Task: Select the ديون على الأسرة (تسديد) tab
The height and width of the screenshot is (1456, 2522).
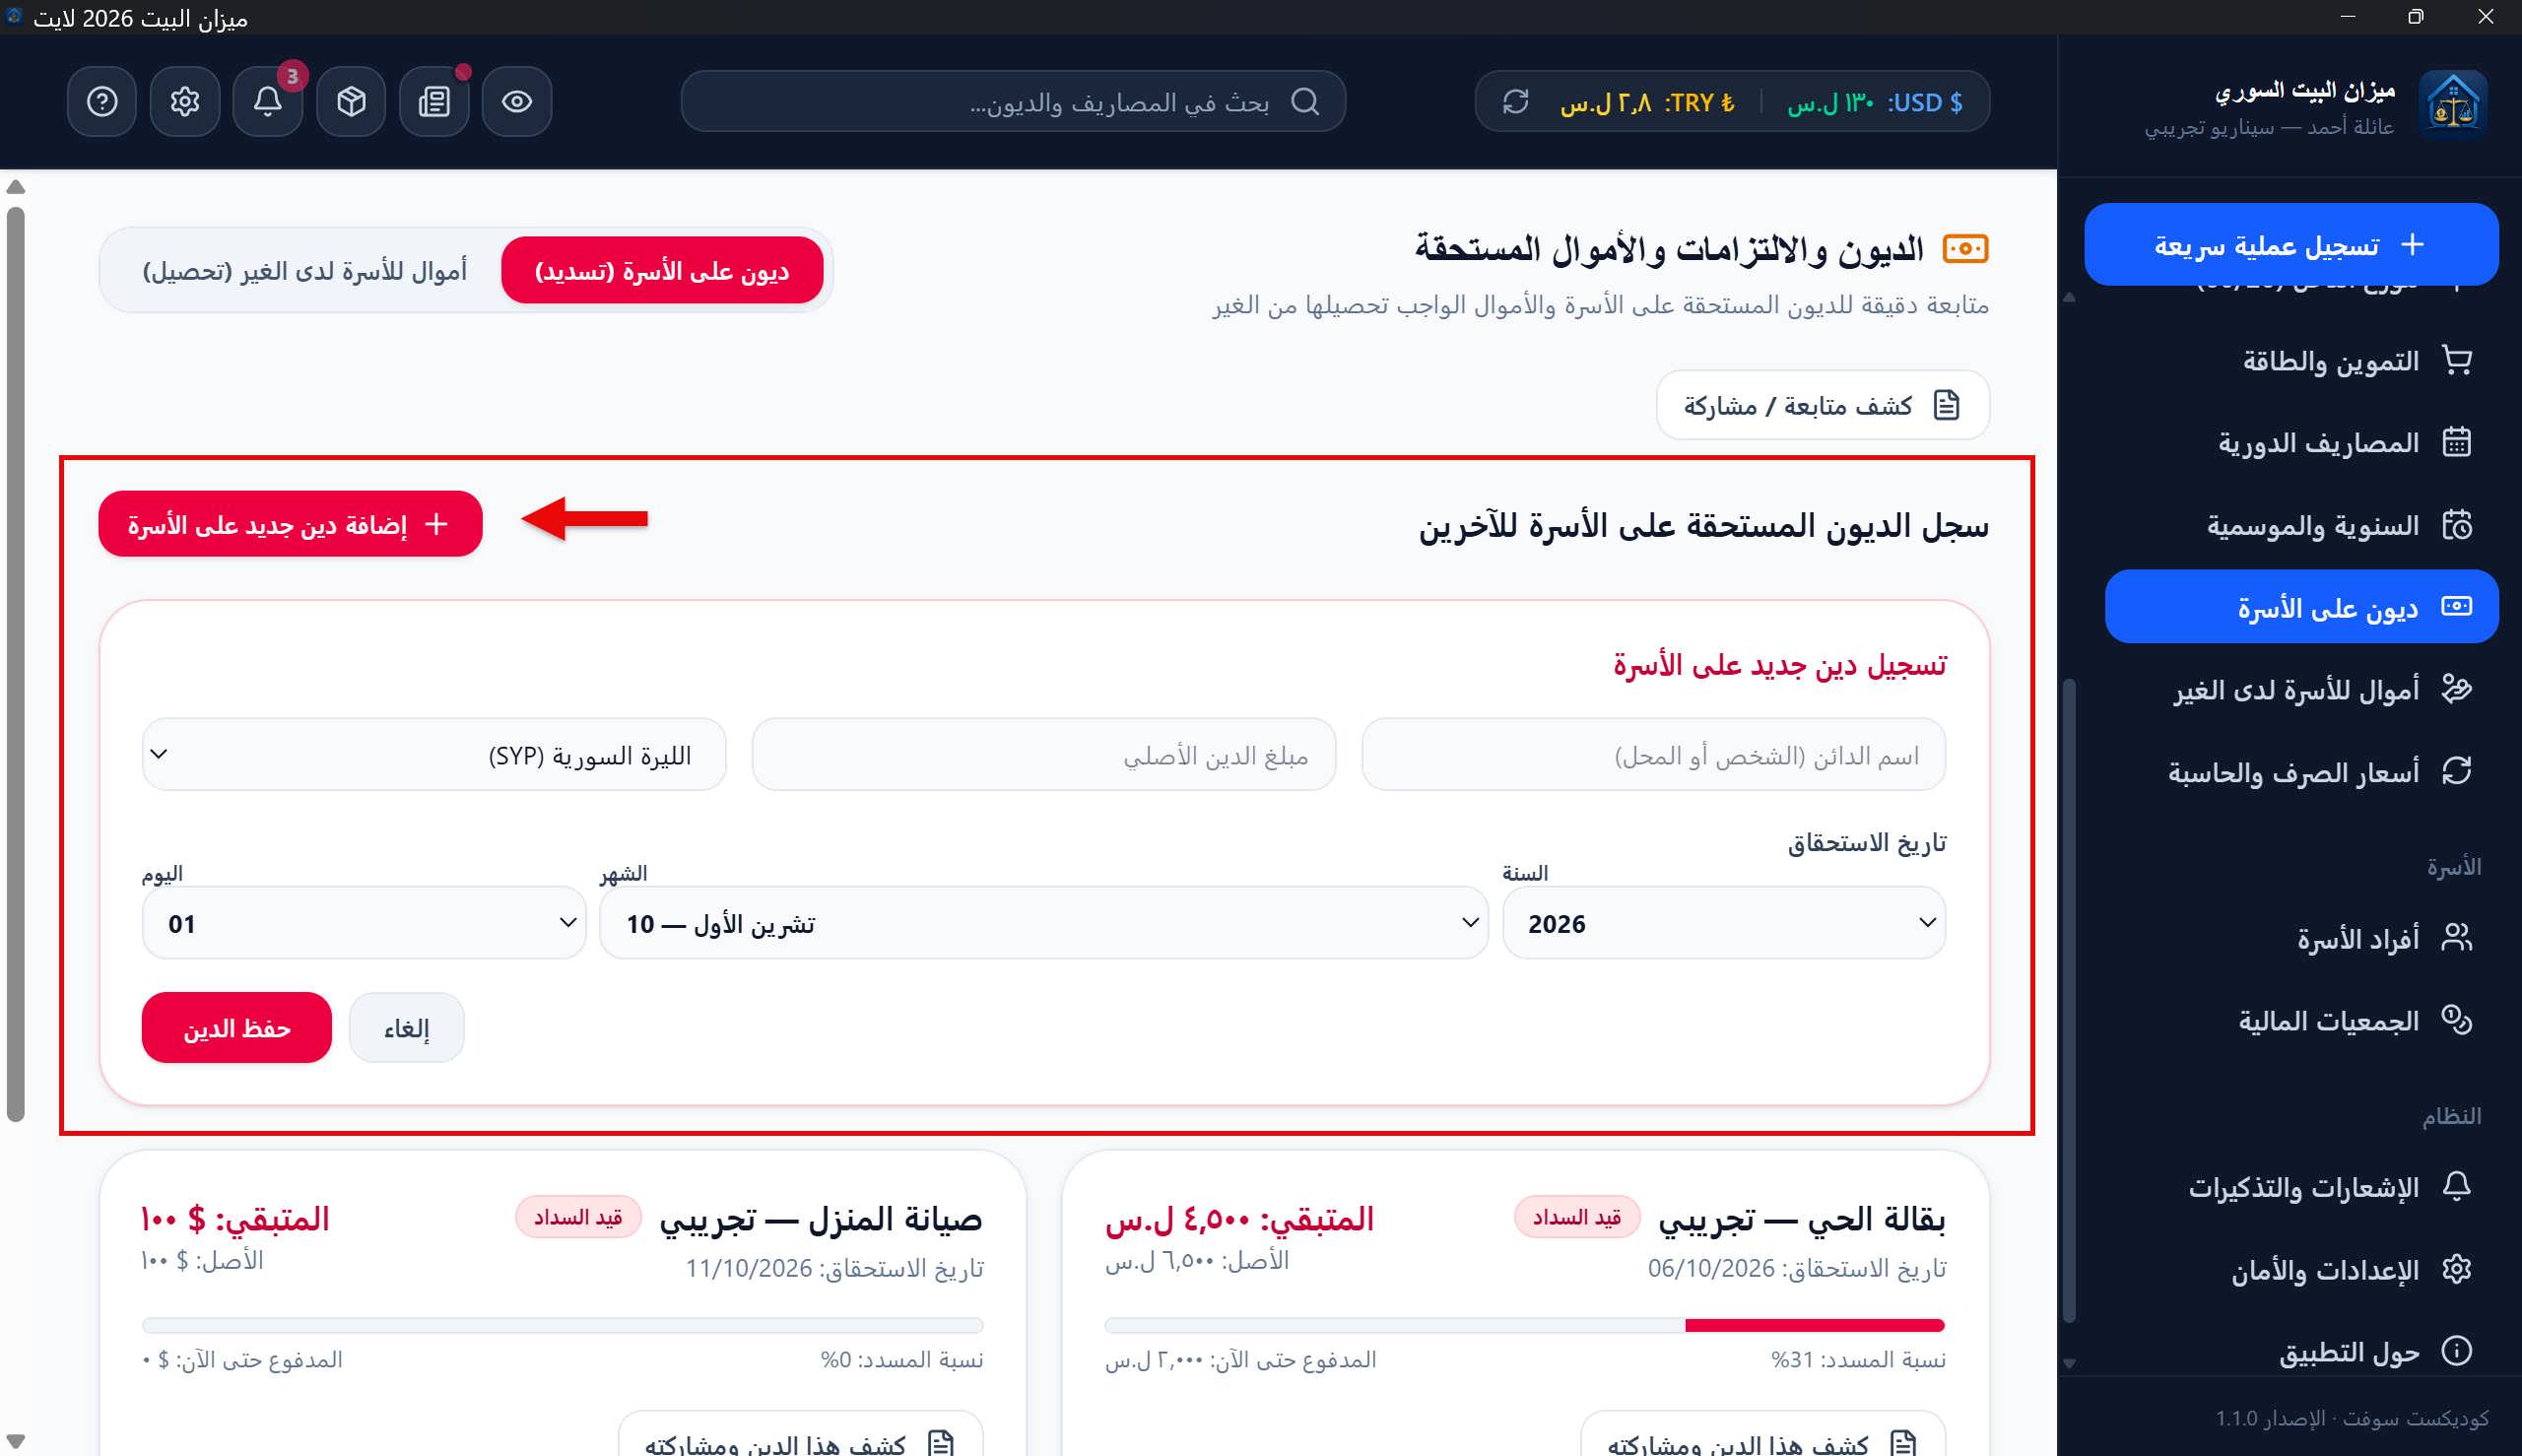Action: coord(662,270)
